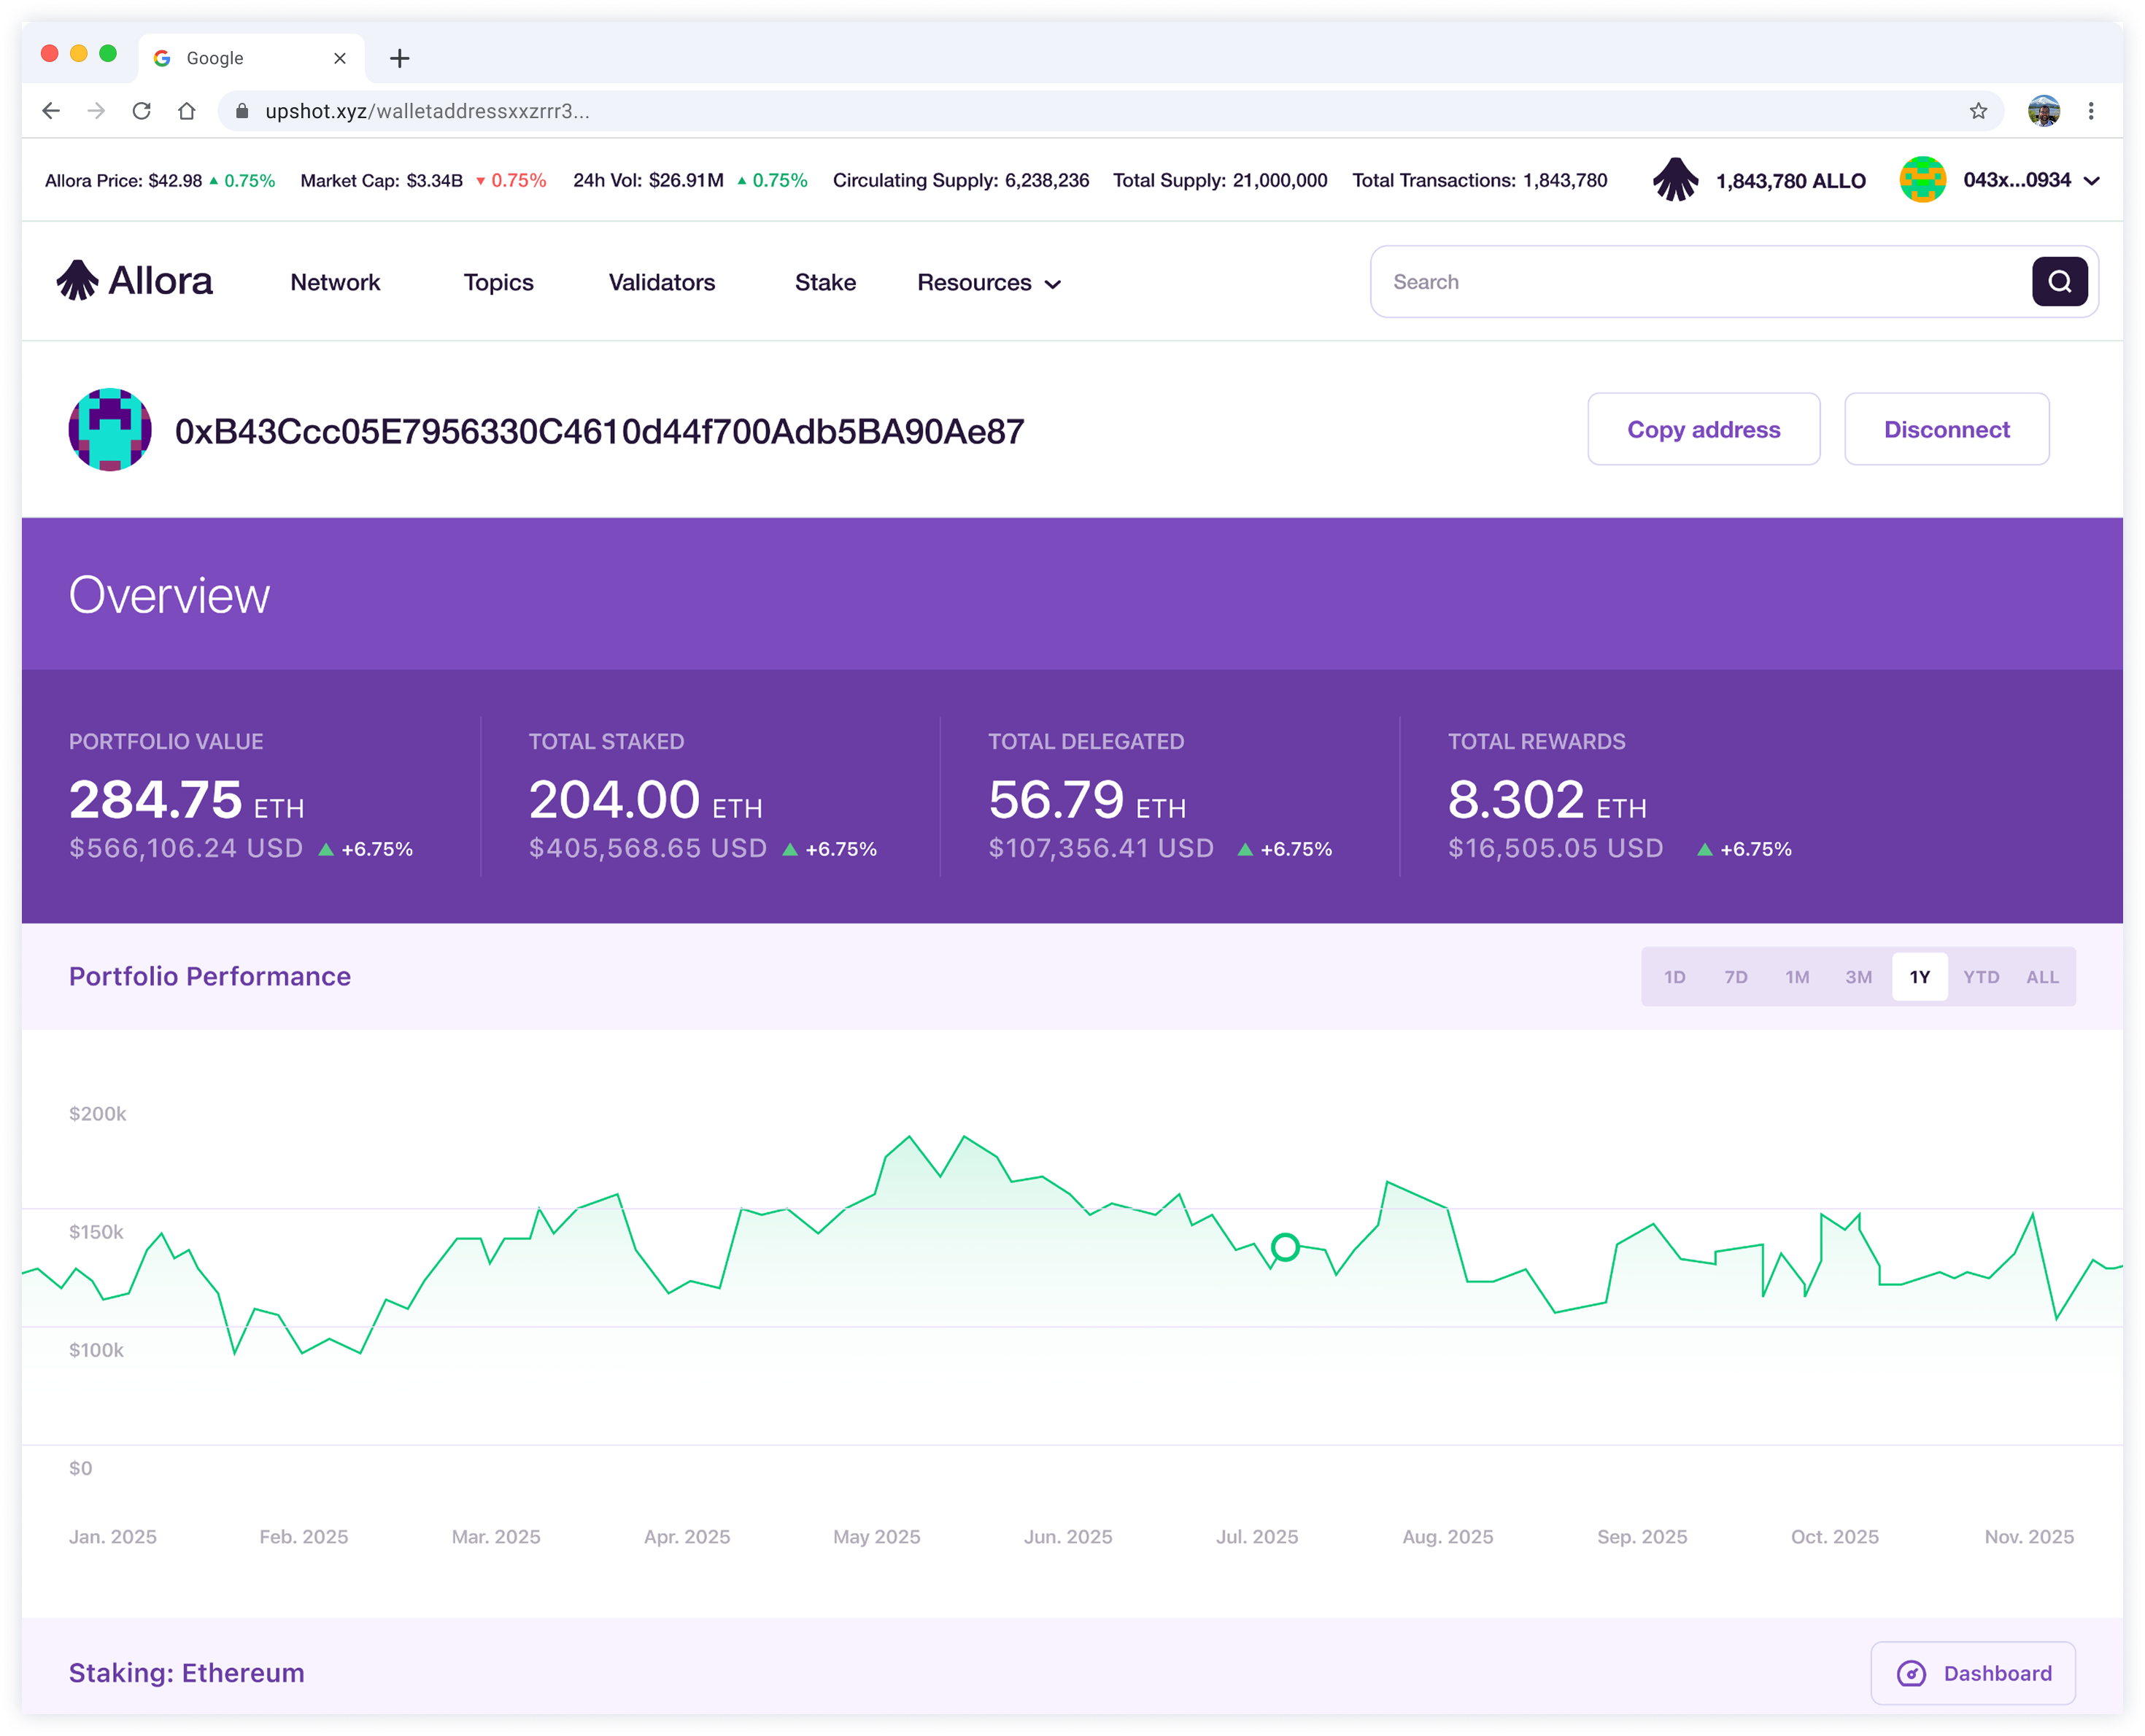
Task: Click the green wallet avatar in top bar
Action: 1922,180
